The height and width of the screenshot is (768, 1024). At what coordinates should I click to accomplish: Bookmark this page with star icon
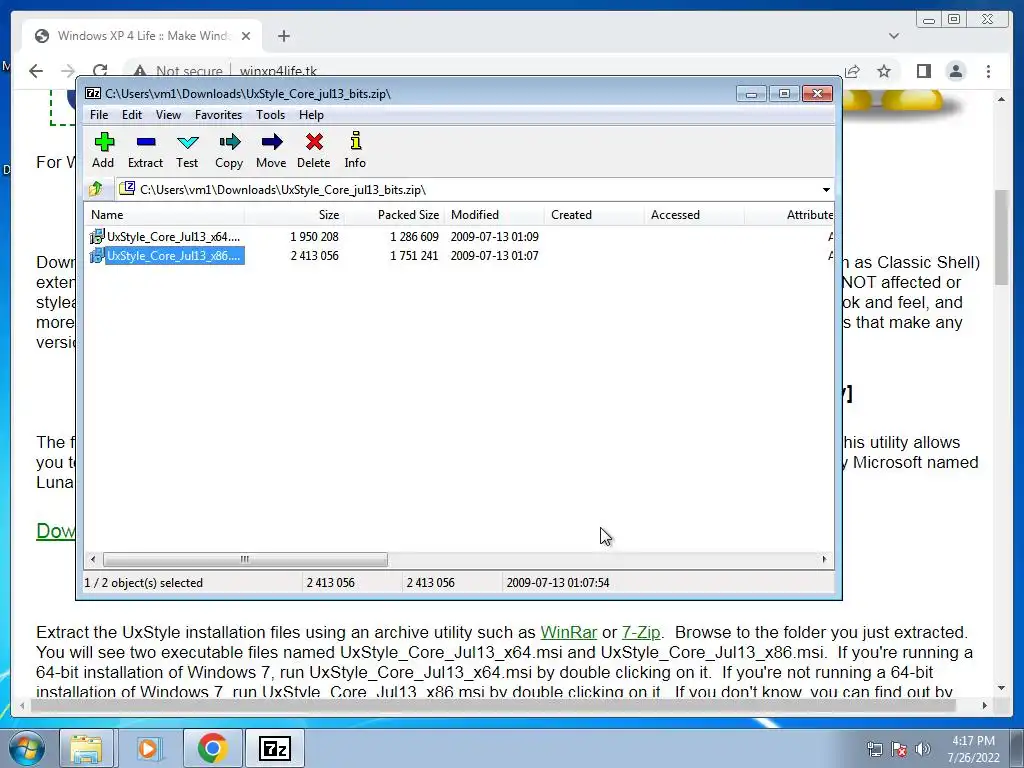(x=884, y=71)
